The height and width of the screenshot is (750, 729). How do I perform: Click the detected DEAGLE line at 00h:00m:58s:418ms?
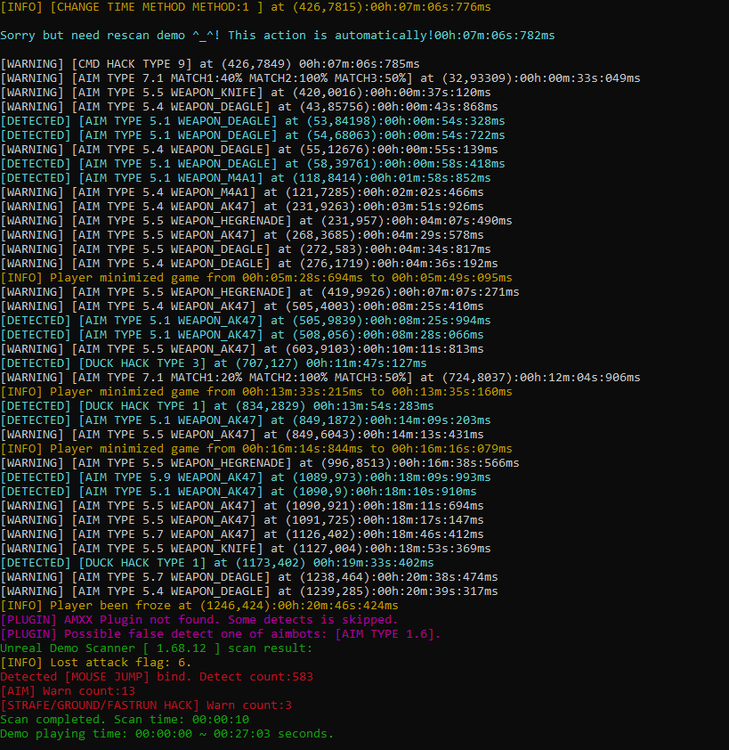click(x=253, y=164)
